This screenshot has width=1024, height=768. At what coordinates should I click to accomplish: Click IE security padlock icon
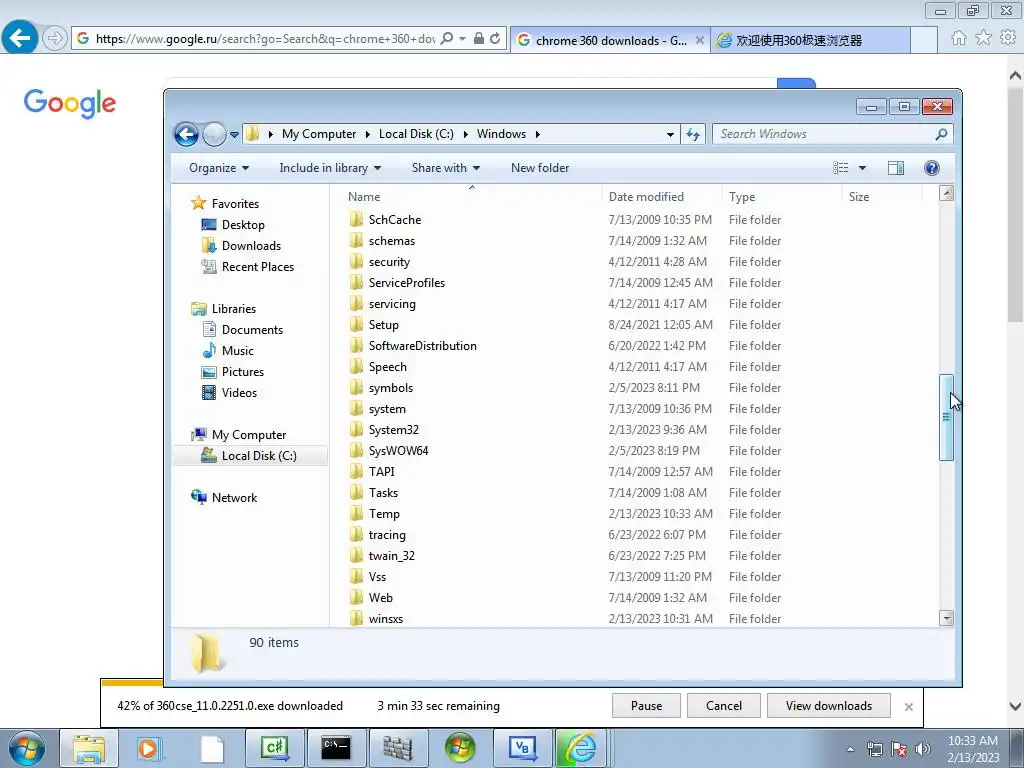point(479,39)
